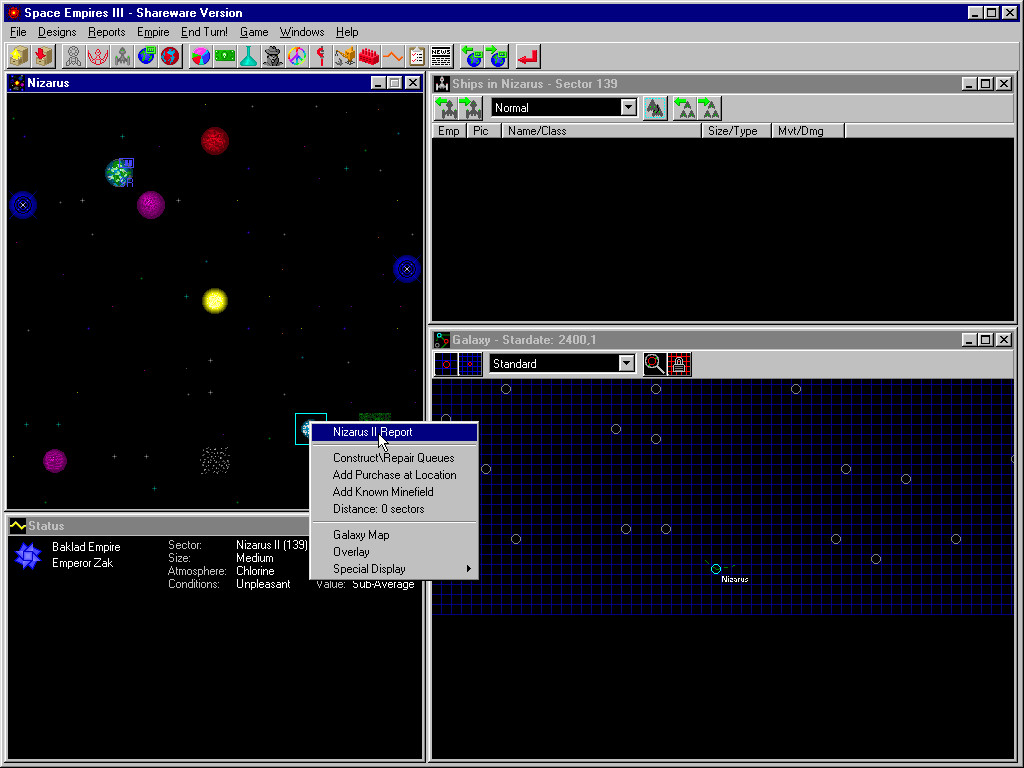Open the spy intelligence icon
The image size is (1024, 768).
(273, 57)
